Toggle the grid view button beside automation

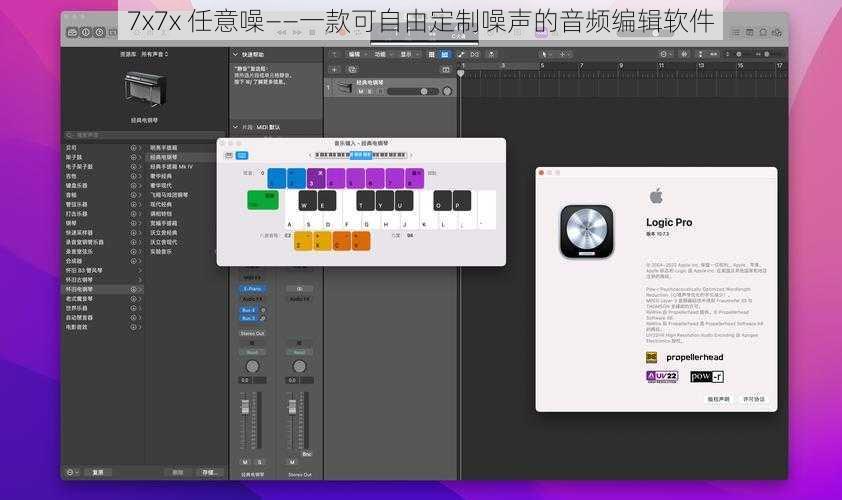(x=431, y=54)
